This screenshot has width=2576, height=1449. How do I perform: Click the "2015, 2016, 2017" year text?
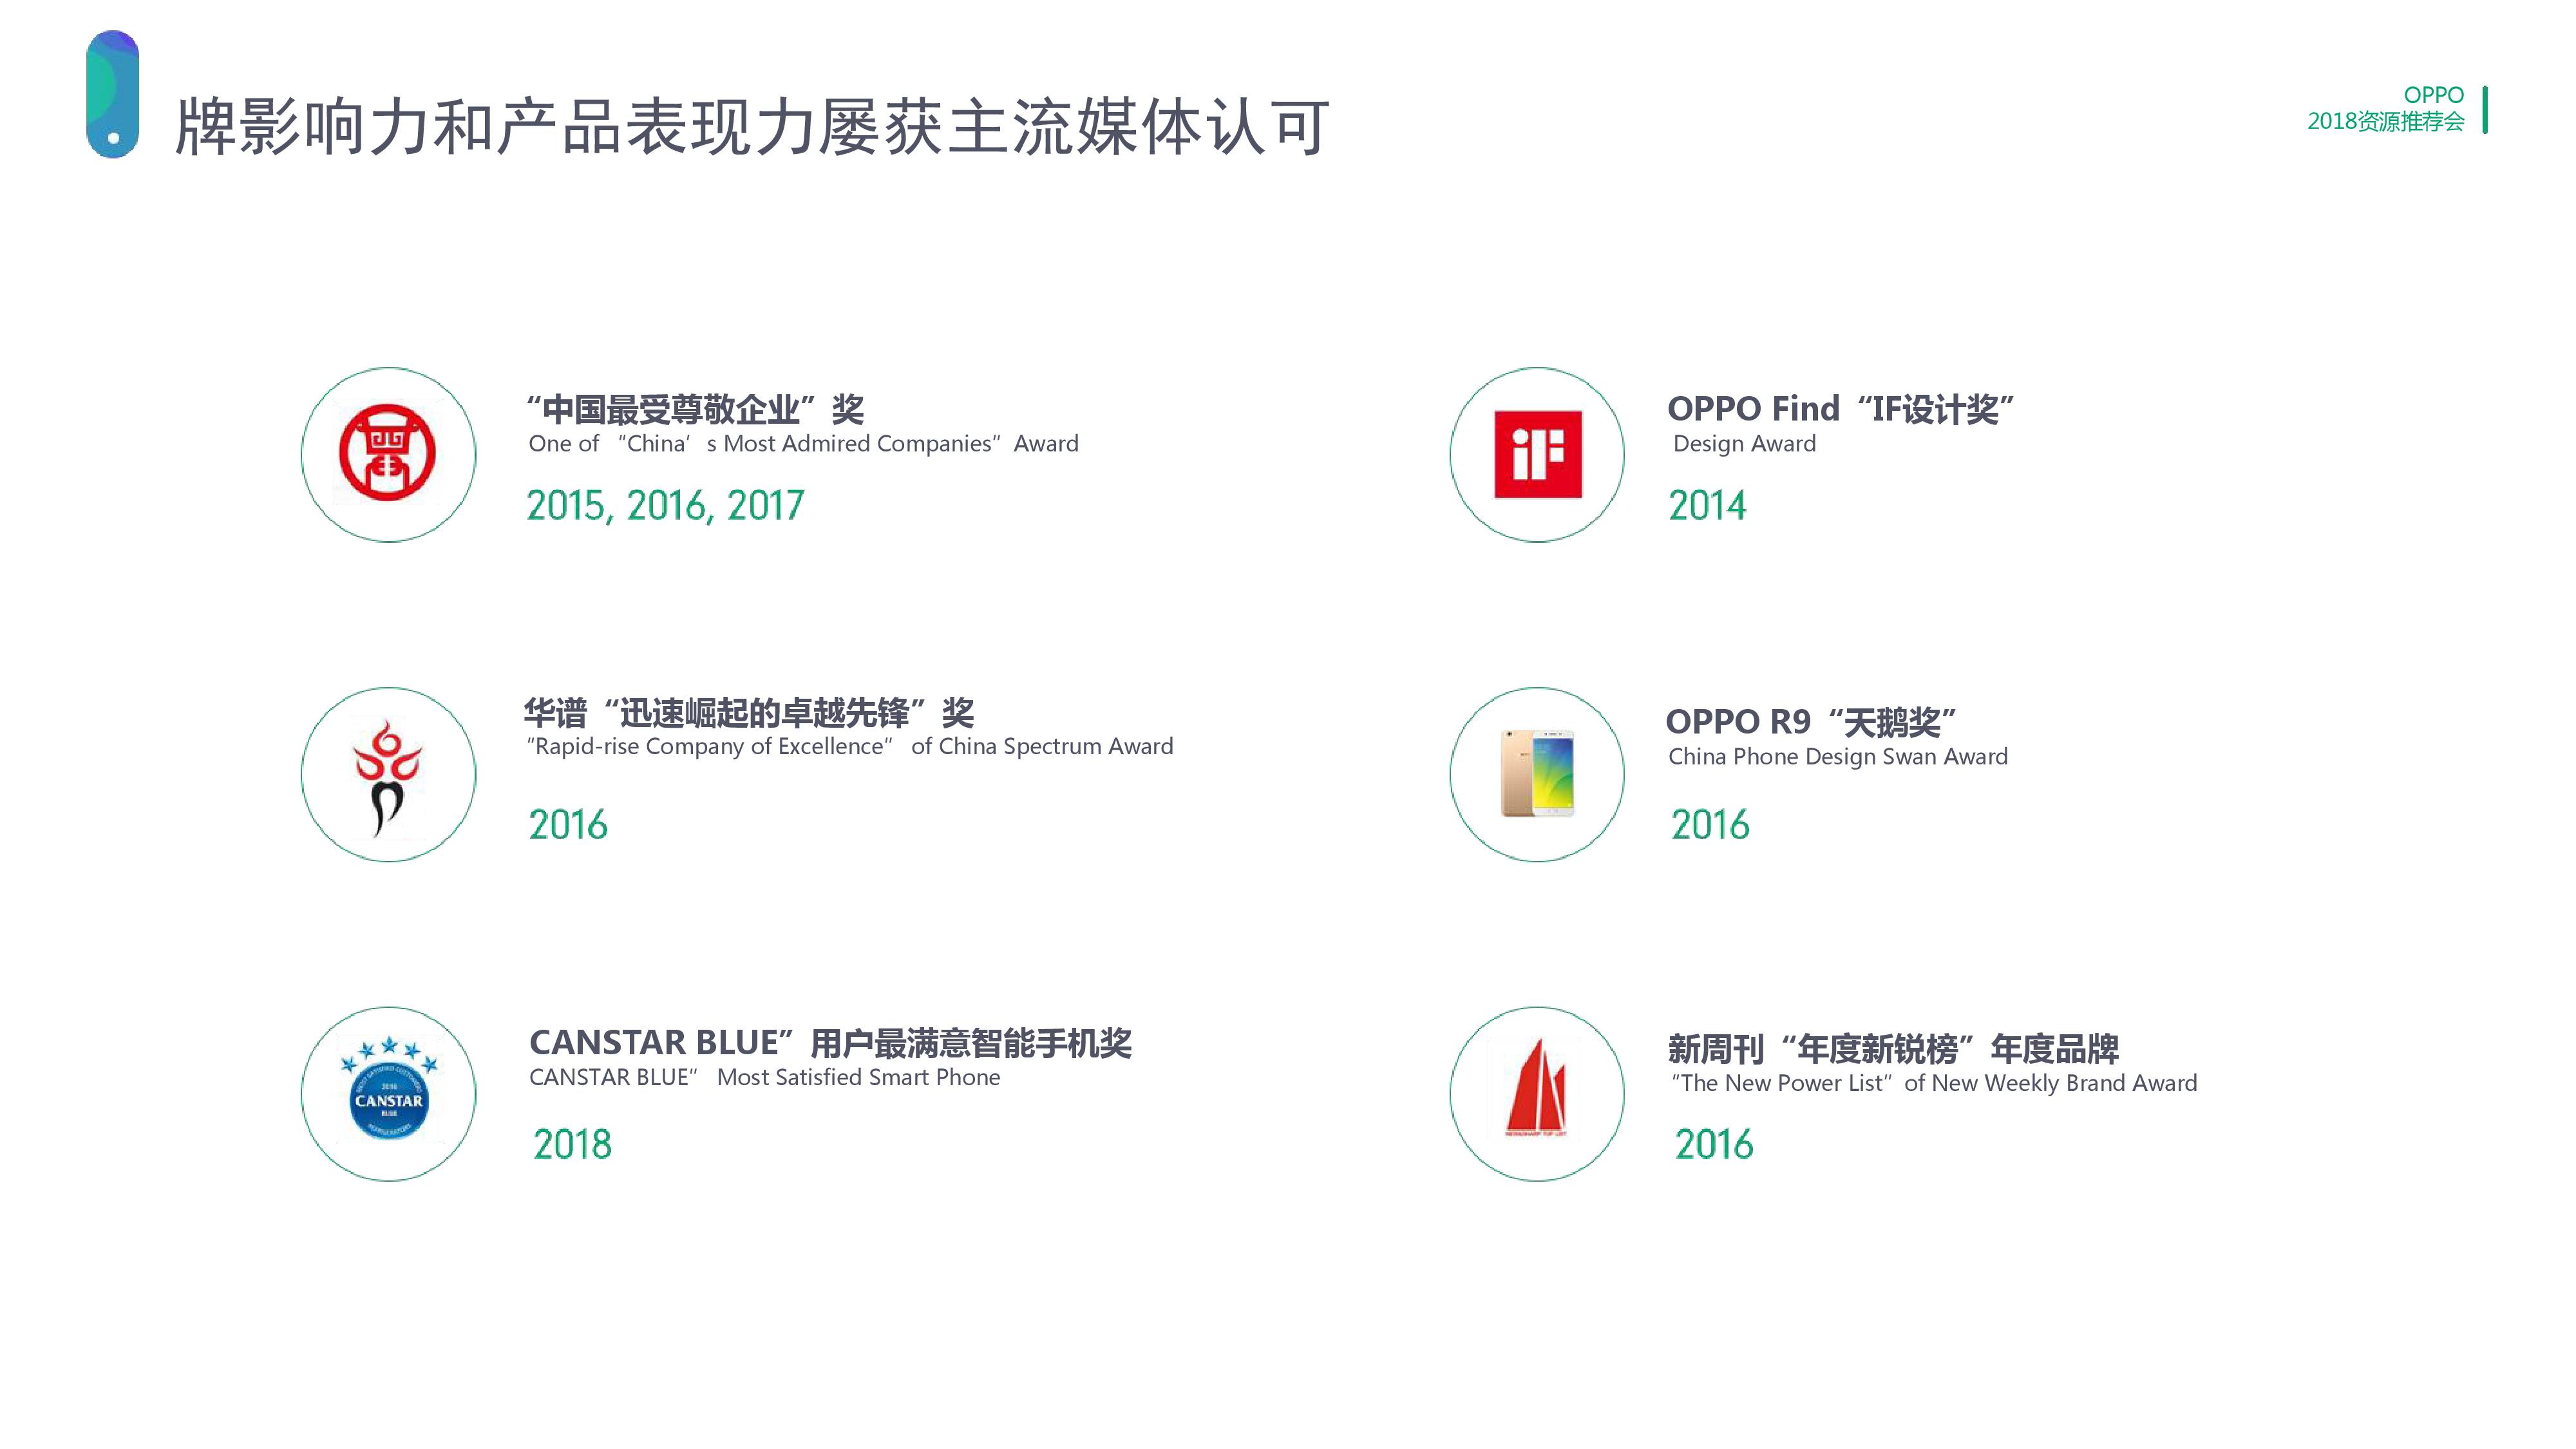tap(665, 506)
